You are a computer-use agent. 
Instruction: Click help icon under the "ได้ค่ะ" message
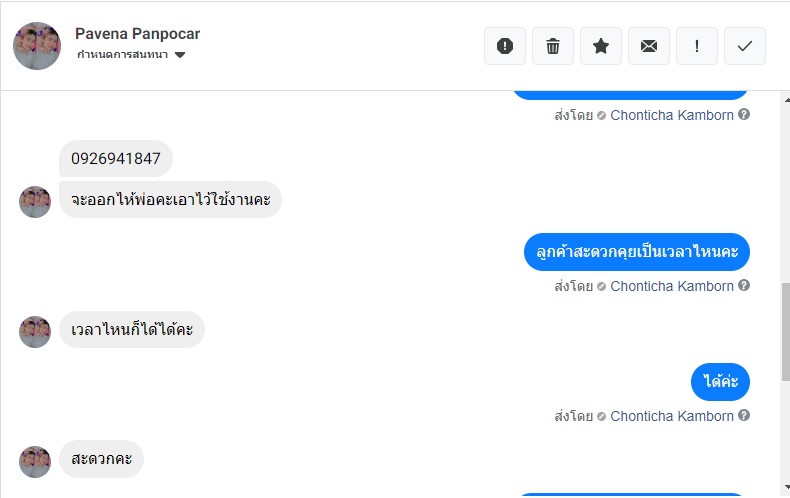(744, 416)
